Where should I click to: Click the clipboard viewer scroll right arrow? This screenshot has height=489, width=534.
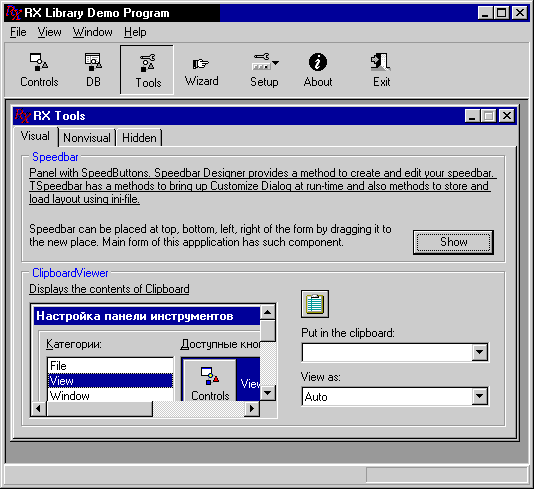coord(252,408)
